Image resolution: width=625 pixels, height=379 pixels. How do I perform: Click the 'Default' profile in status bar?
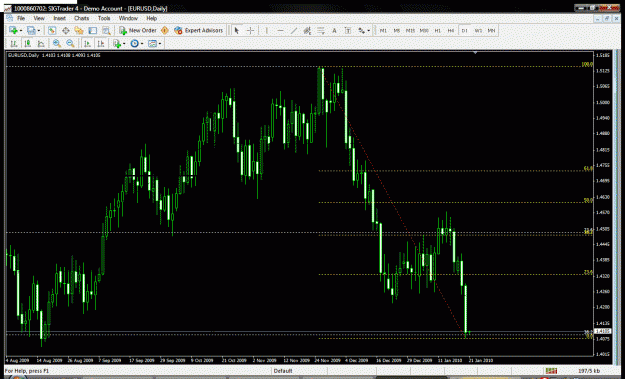click(283, 371)
